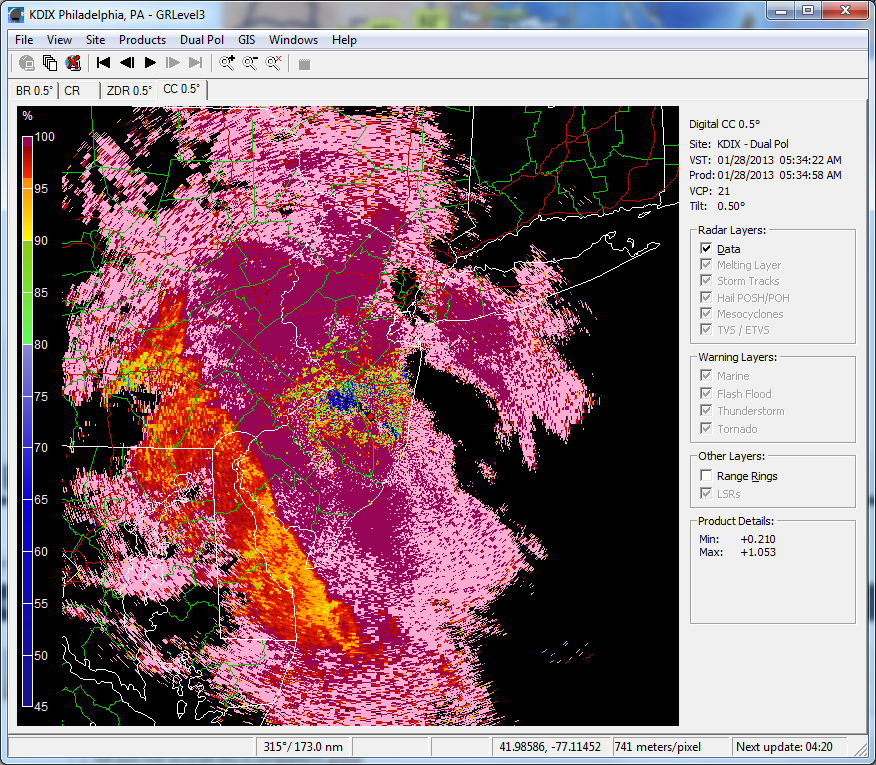This screenshot has width=876, height=765.
Task: Click the 'Tilt: 0.50°' text
Action: [717, 206]
